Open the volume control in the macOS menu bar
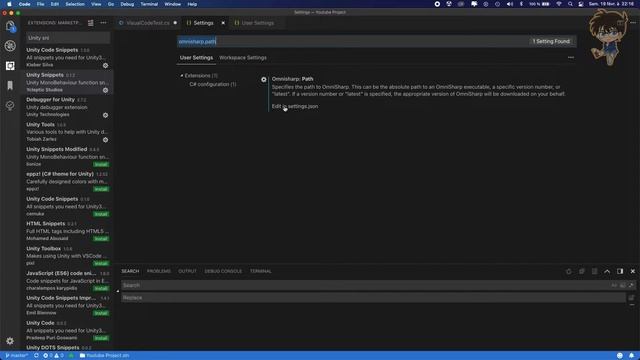This screenshot has height=360, width=640. coord(510,4)
